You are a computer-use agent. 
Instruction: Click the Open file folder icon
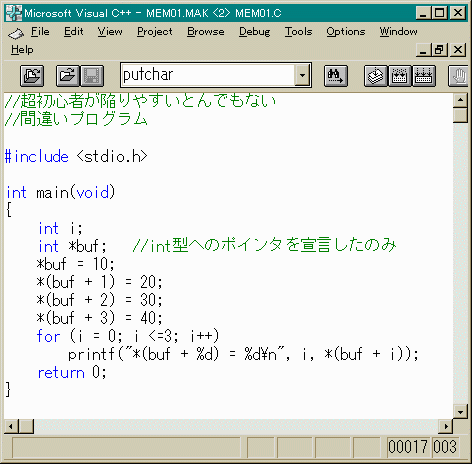coord(68,76)
